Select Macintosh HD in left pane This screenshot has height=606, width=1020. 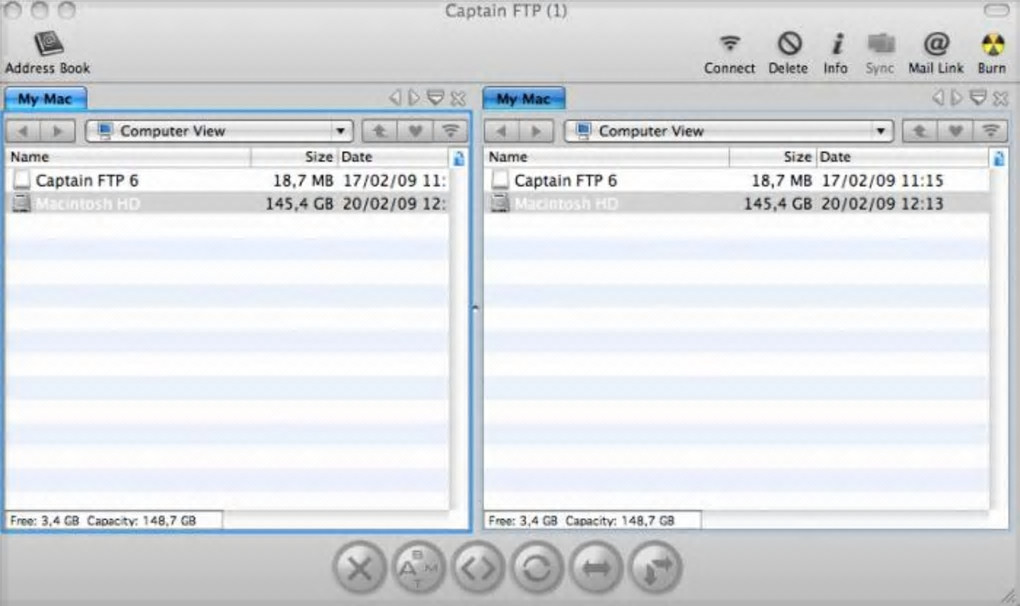click(227, 204)
